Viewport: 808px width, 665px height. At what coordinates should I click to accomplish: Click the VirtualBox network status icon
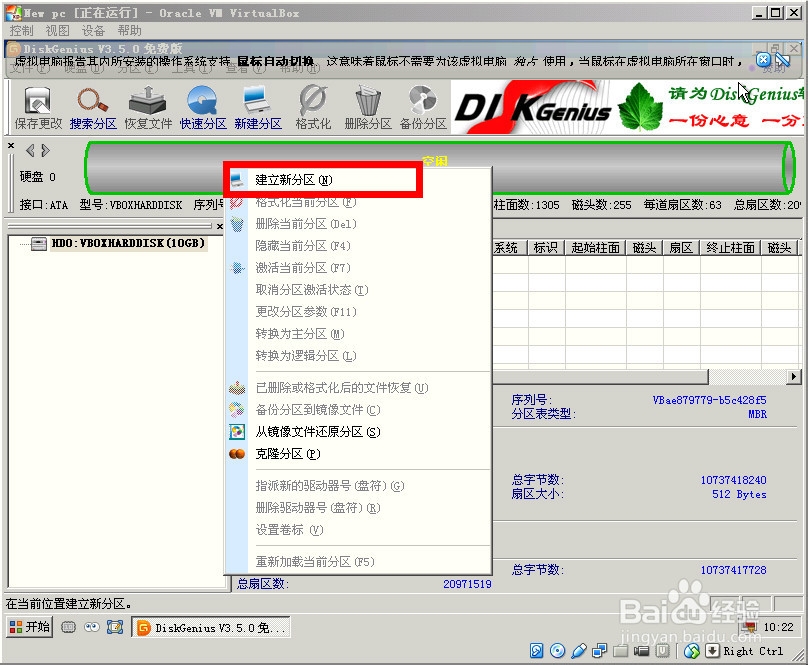pos(600,651)
